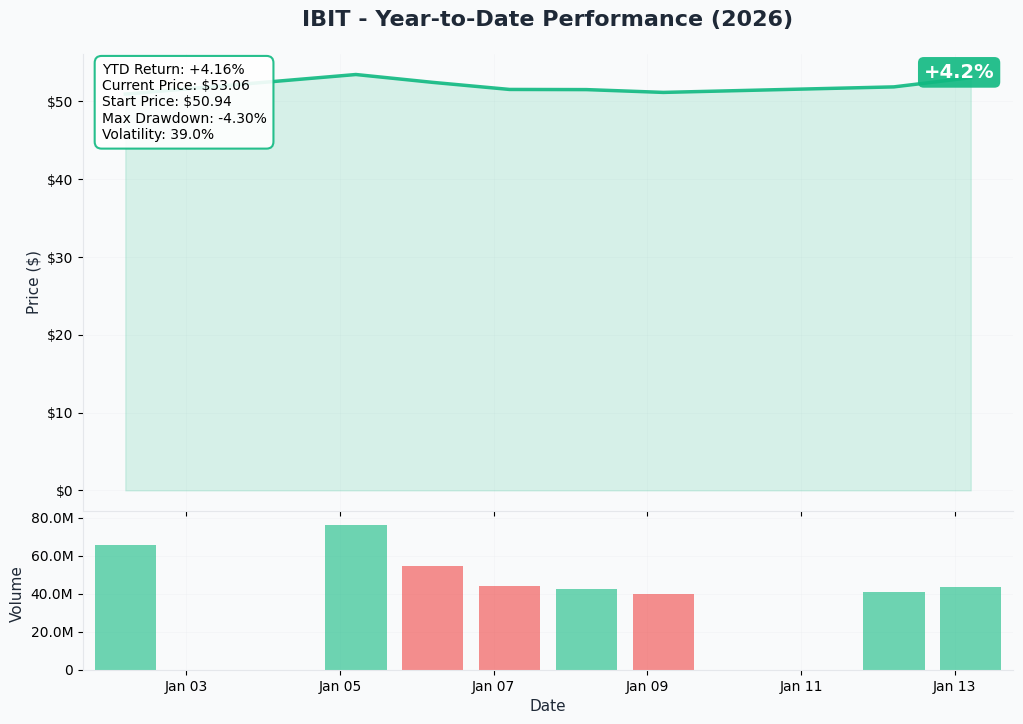Click the tallest red volume bar
The width and height of the screenshot is (1023, 724).
click(433, 618)
